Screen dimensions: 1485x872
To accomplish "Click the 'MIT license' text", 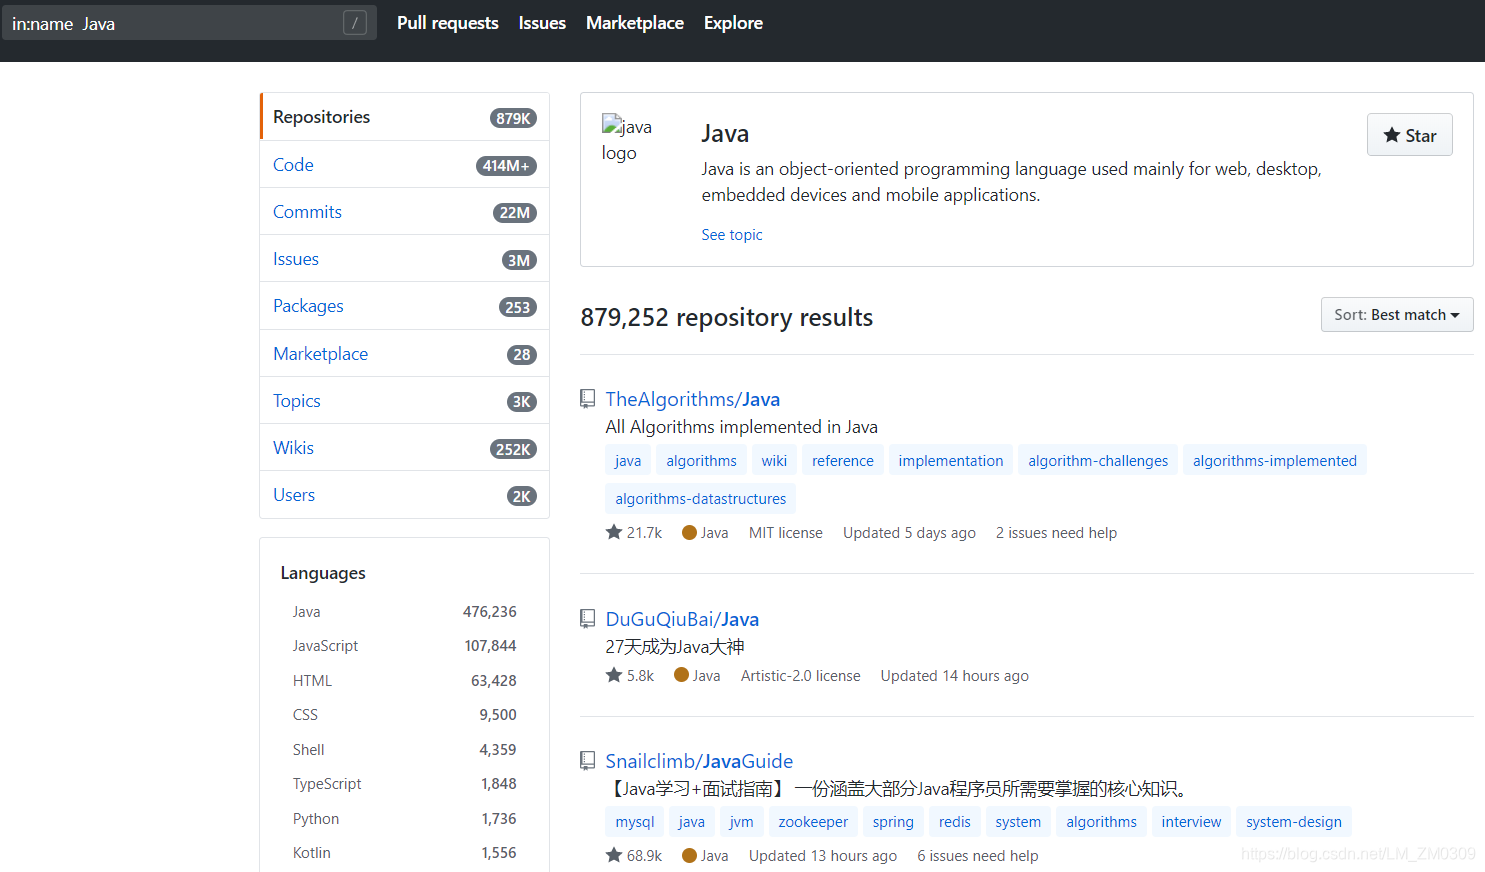I will click(786, 533).
